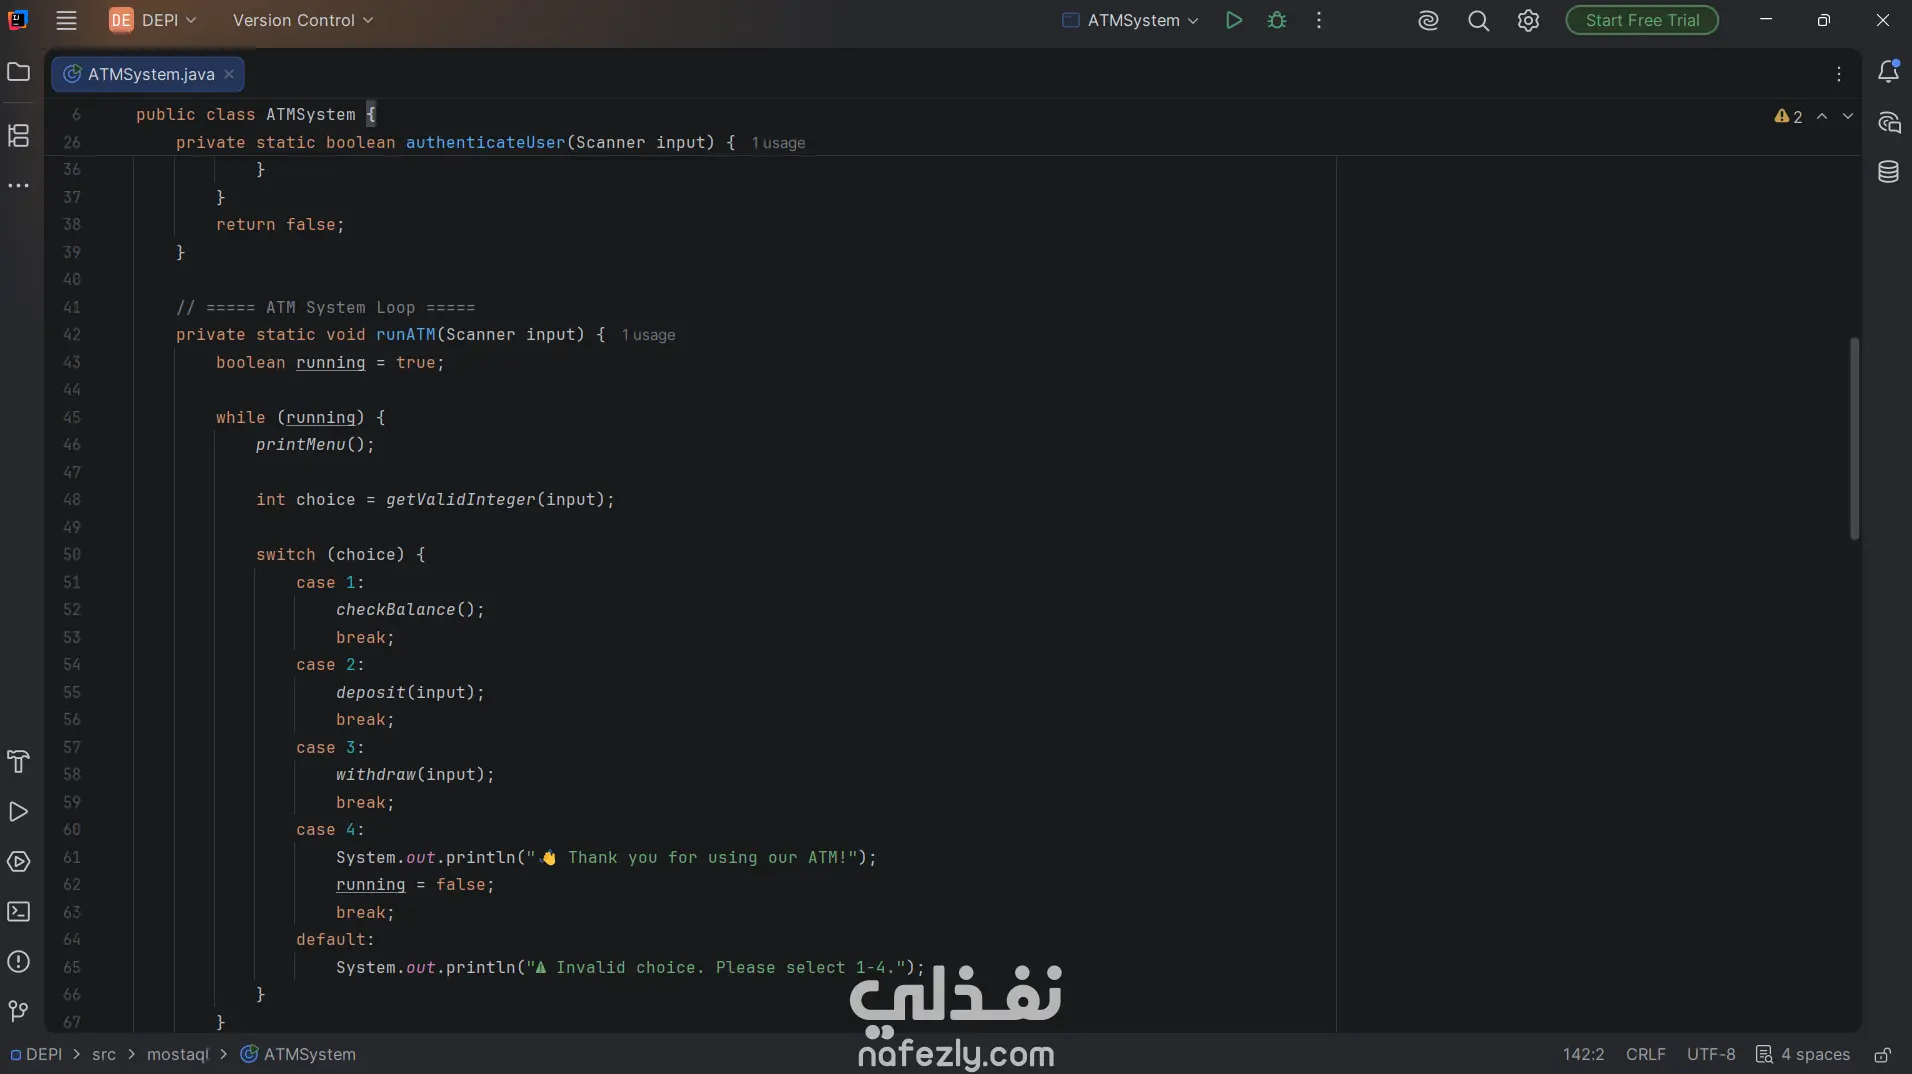Click DEPI breadcrumb in navigation bar
Image resolution: width=1912 pixels, height=1074 pixels.
click(36, 1055)
